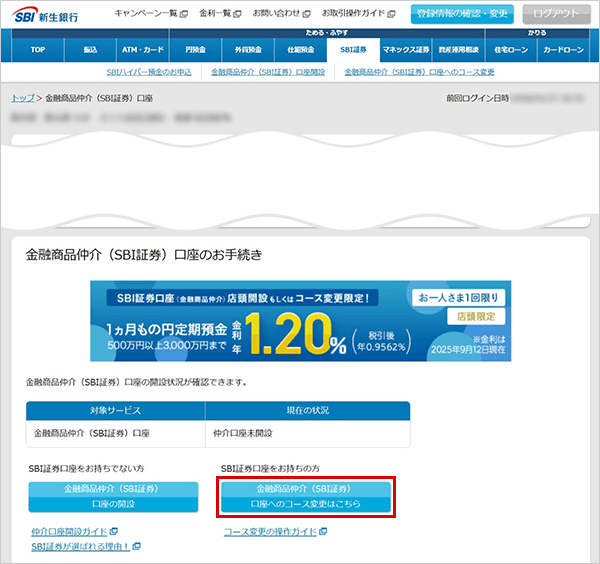Click the 金融商品仲介（SBI証券）口座の開設 button
The image size is (600, 564).
pos(113,497)
